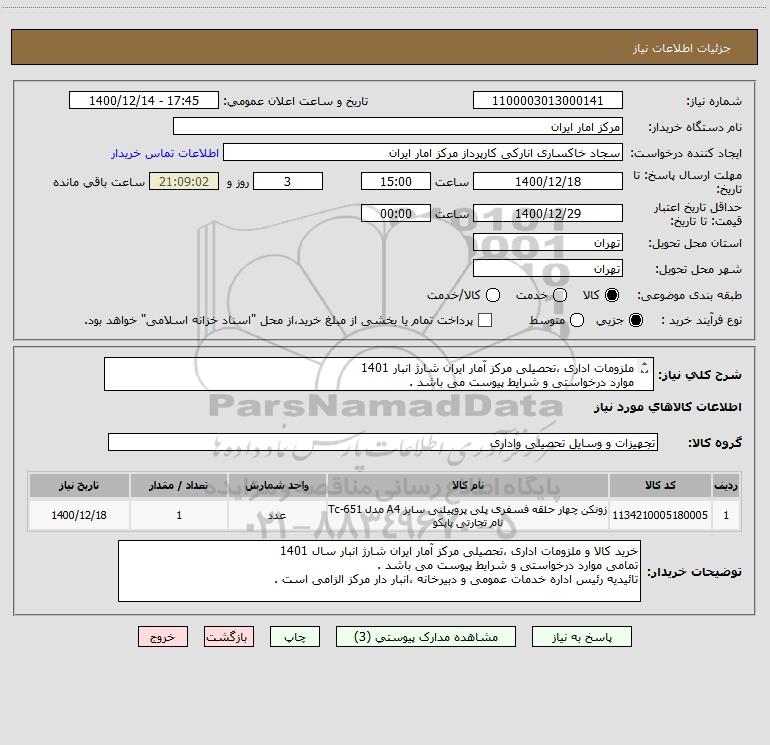Click the days remaining field showing 3
The height and width of the screenshot is (745, 770).
[288, 181]
